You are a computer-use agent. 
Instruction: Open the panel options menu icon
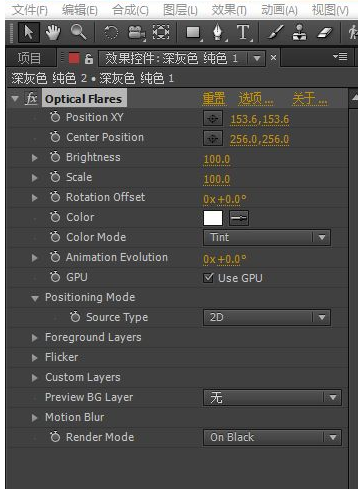click(x=340, y=57)
